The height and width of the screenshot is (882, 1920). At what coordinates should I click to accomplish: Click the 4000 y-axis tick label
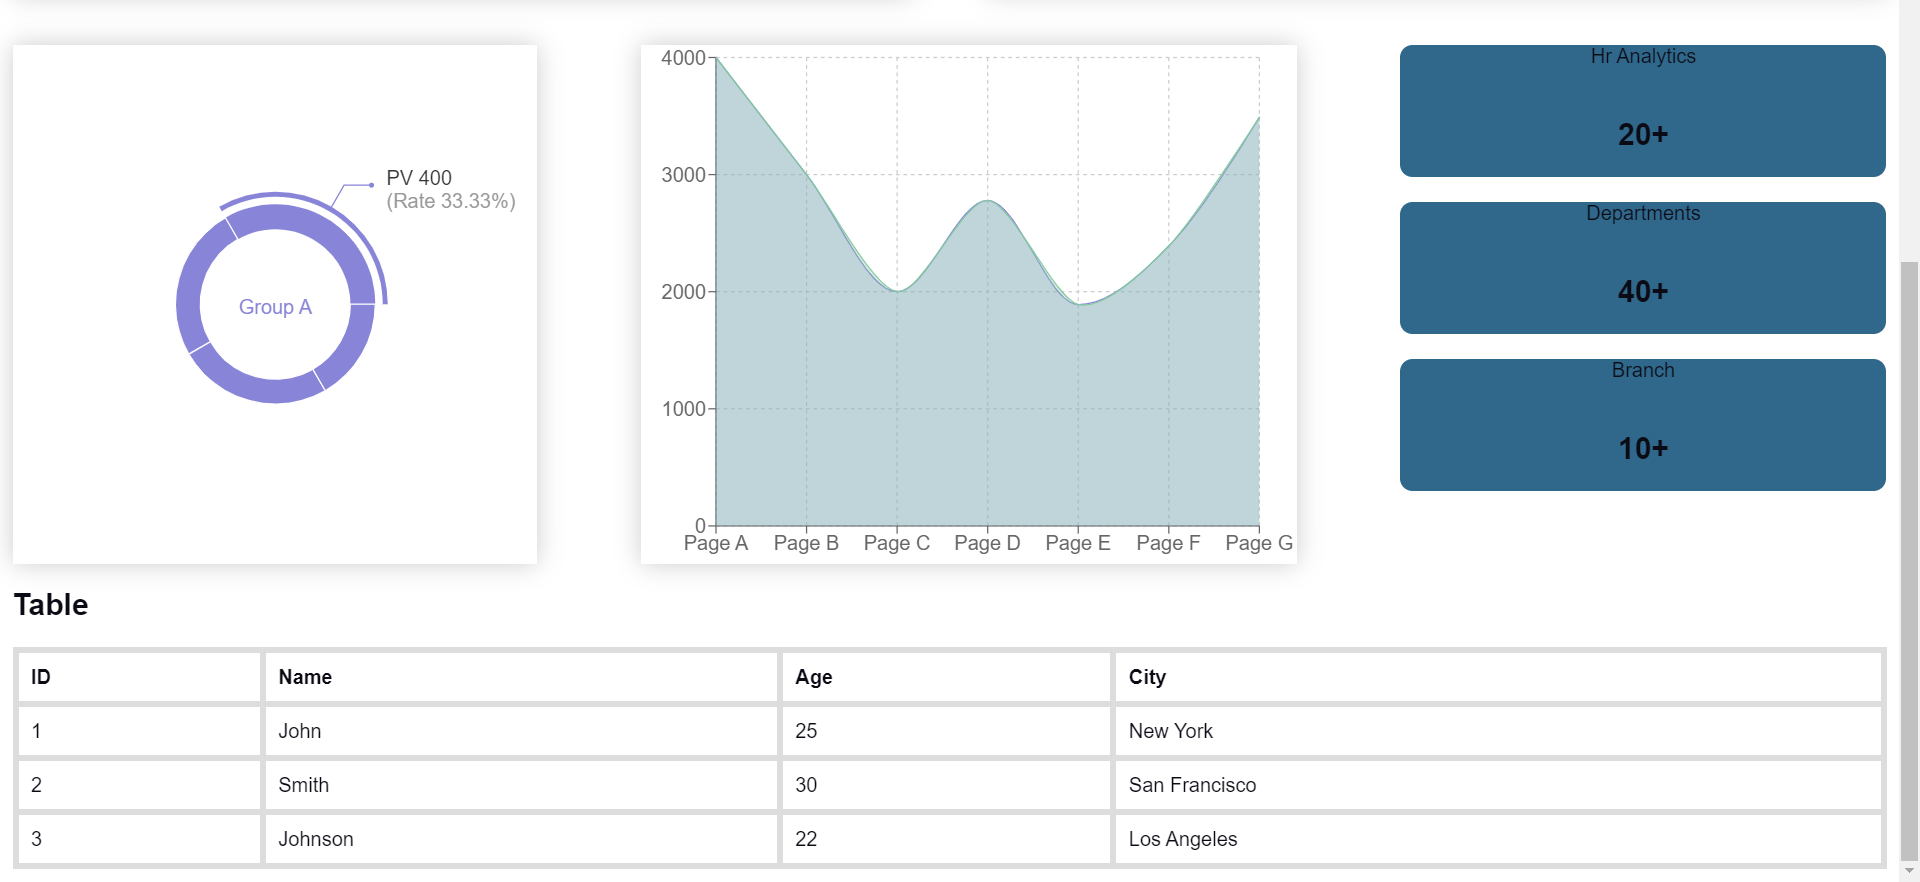683,58
